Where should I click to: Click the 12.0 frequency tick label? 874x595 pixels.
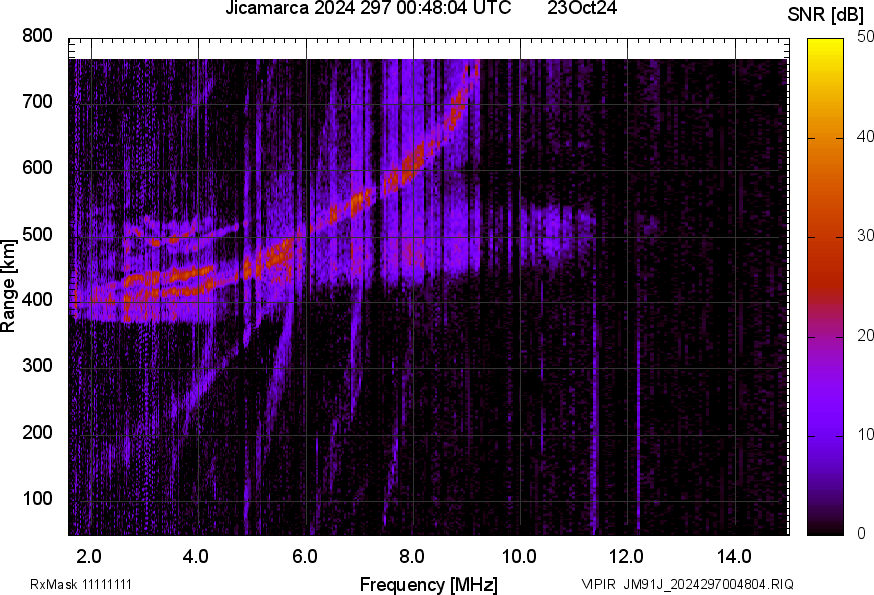click(627, 557)
